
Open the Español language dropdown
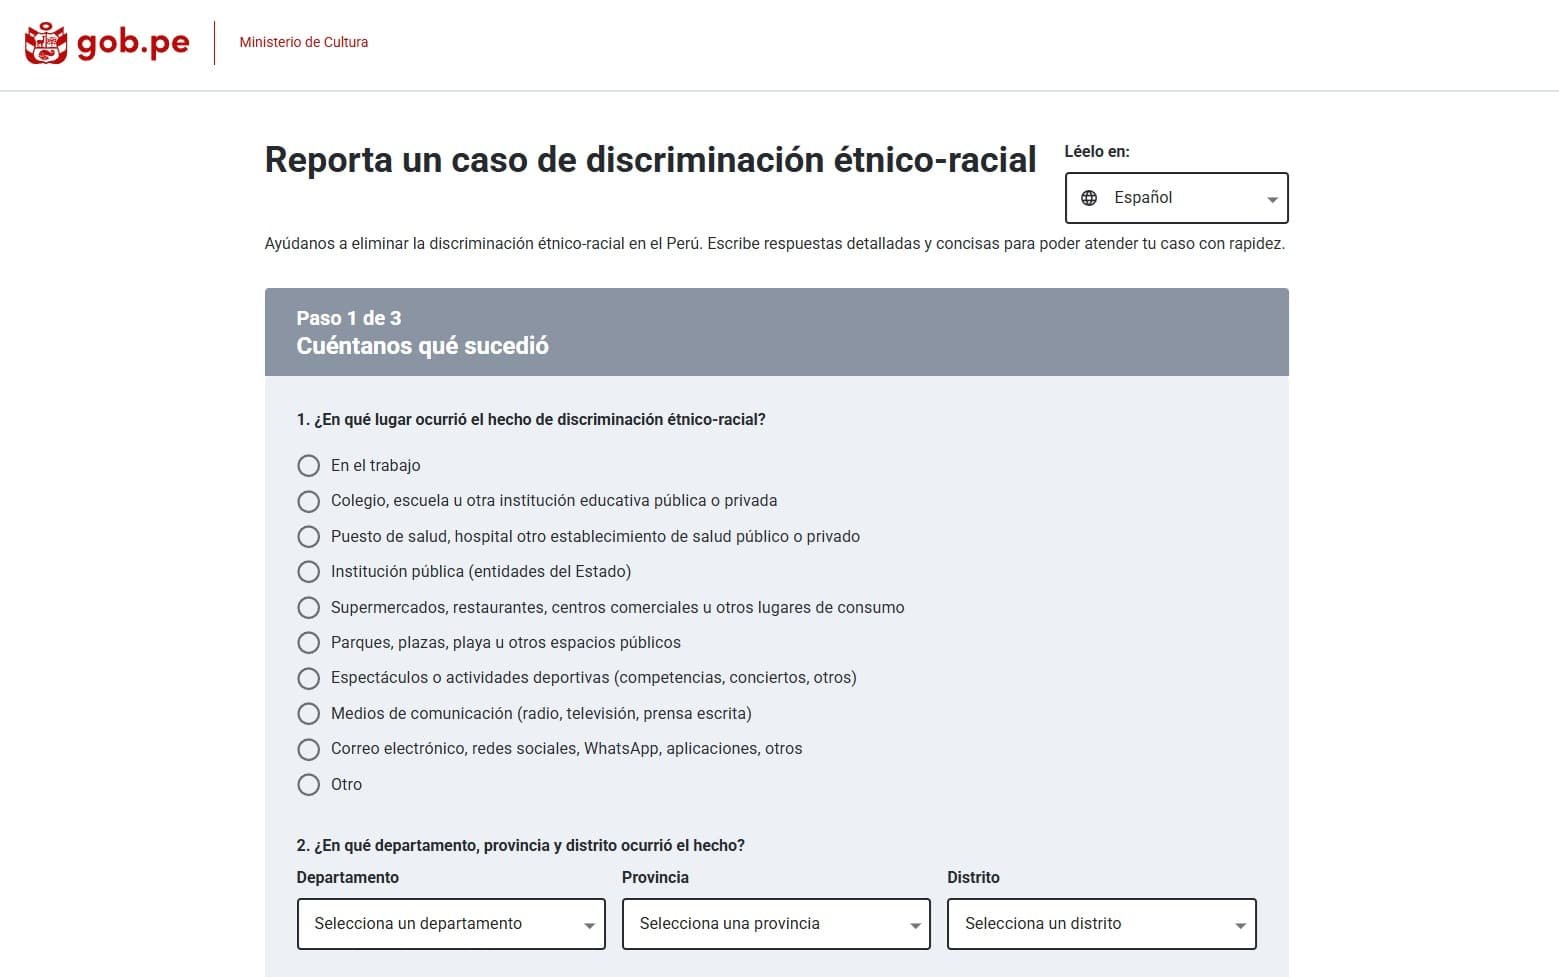coord(1176,198)
